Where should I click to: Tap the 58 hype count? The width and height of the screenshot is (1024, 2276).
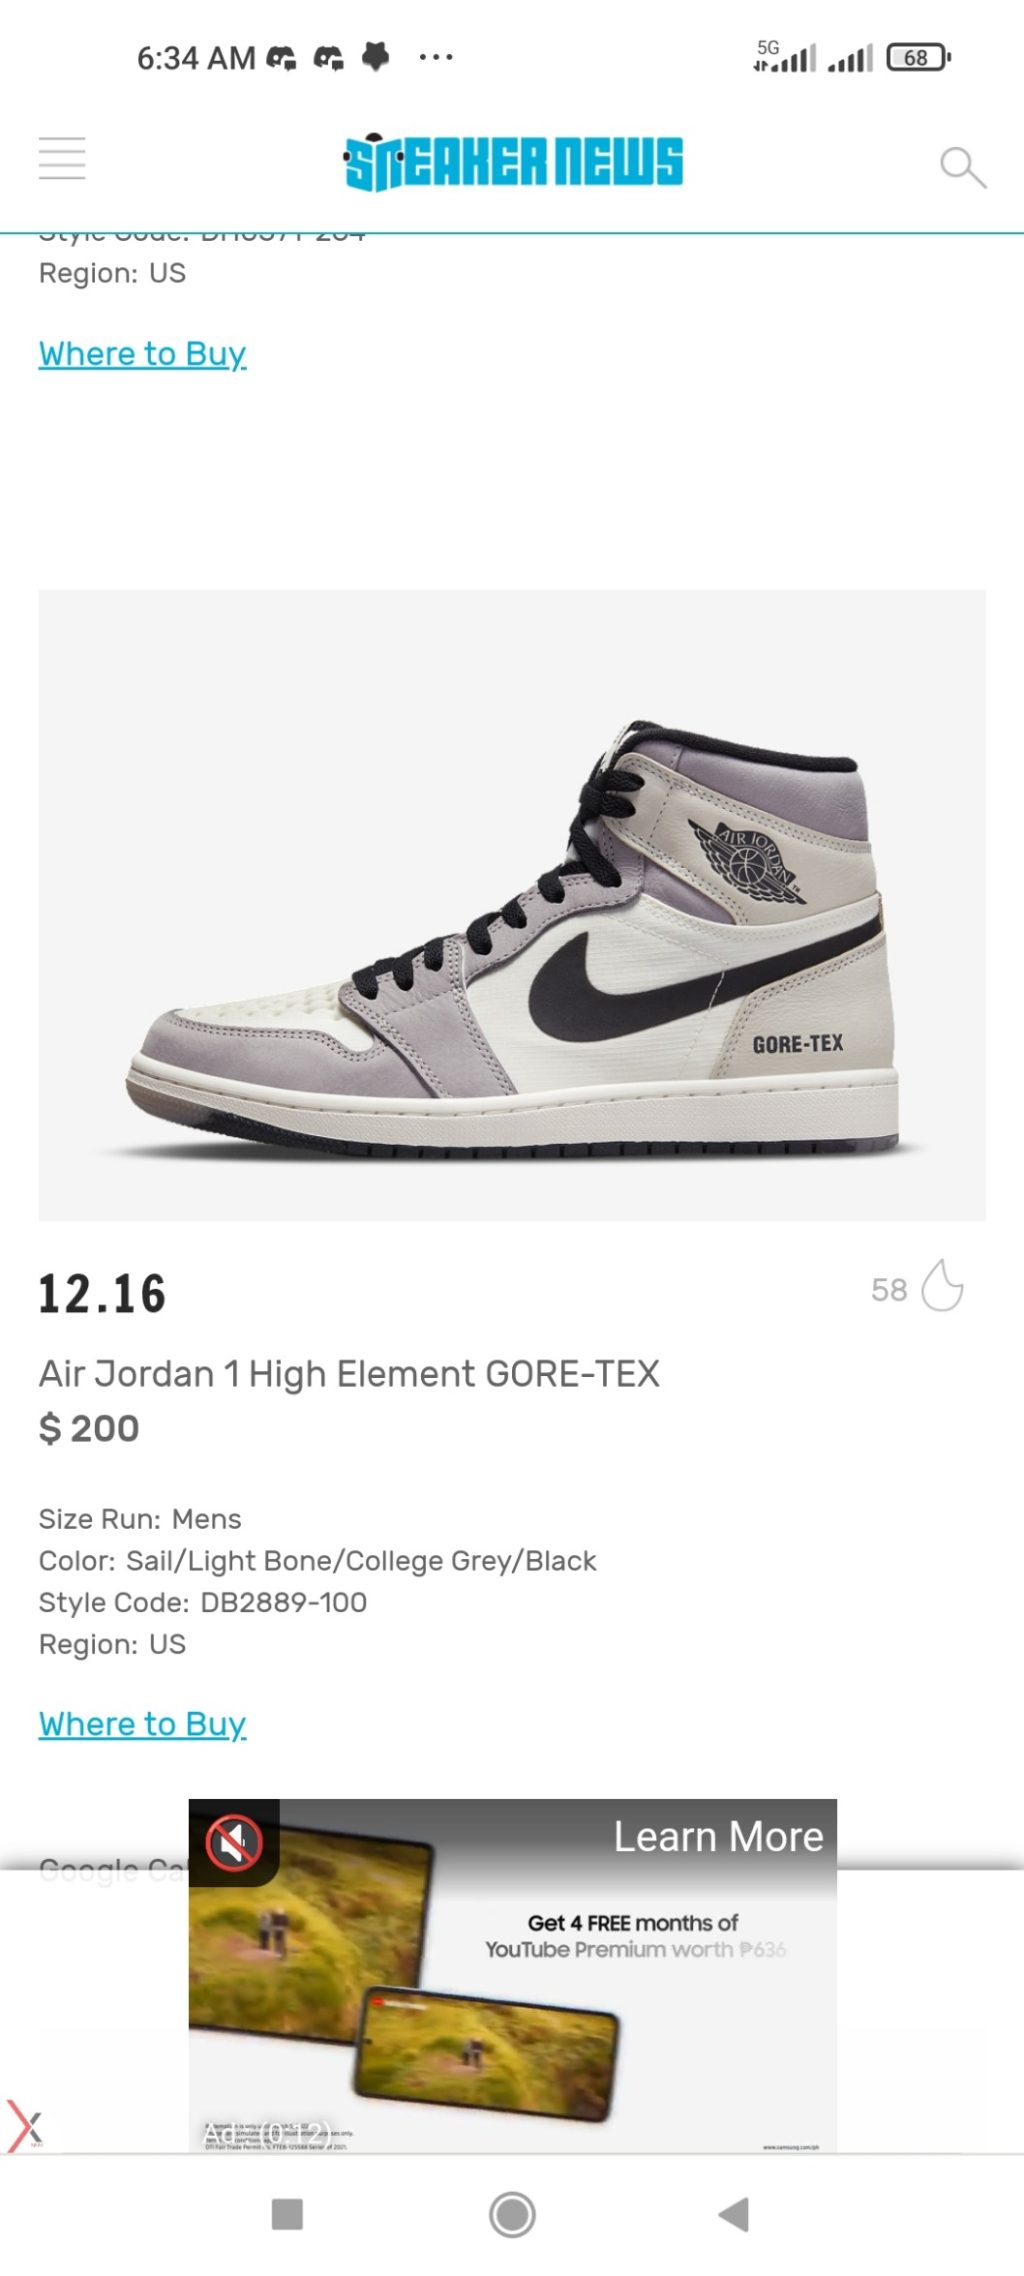pos(888,1290)
